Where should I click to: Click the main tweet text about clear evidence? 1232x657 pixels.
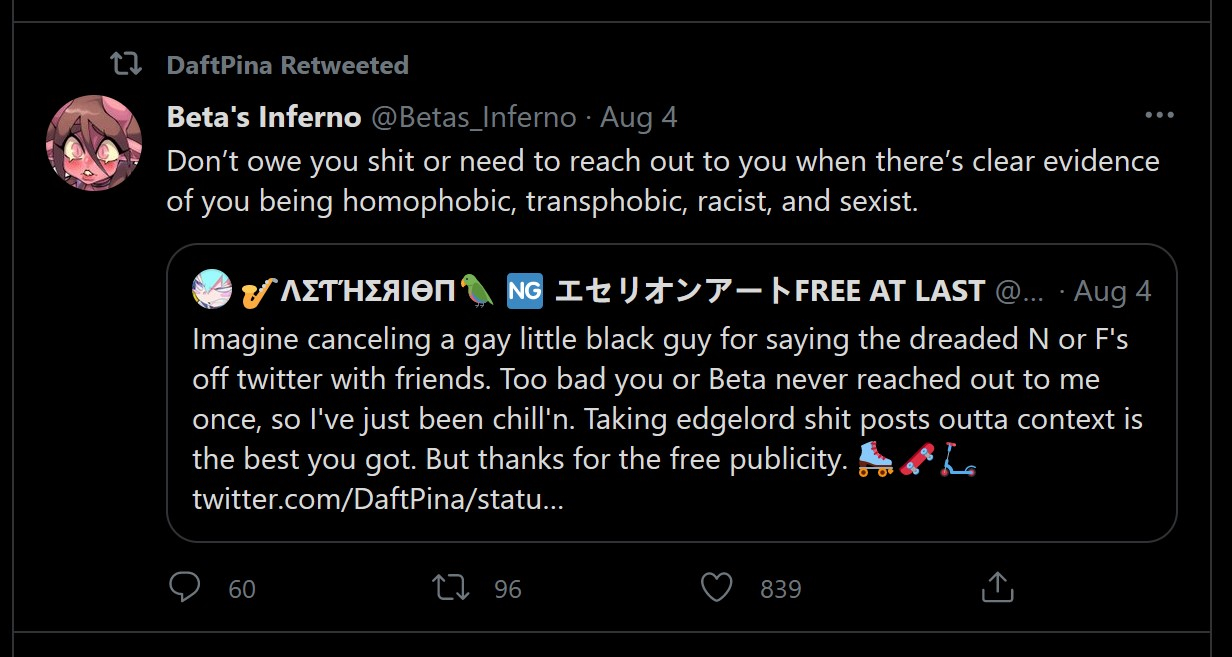663,181
